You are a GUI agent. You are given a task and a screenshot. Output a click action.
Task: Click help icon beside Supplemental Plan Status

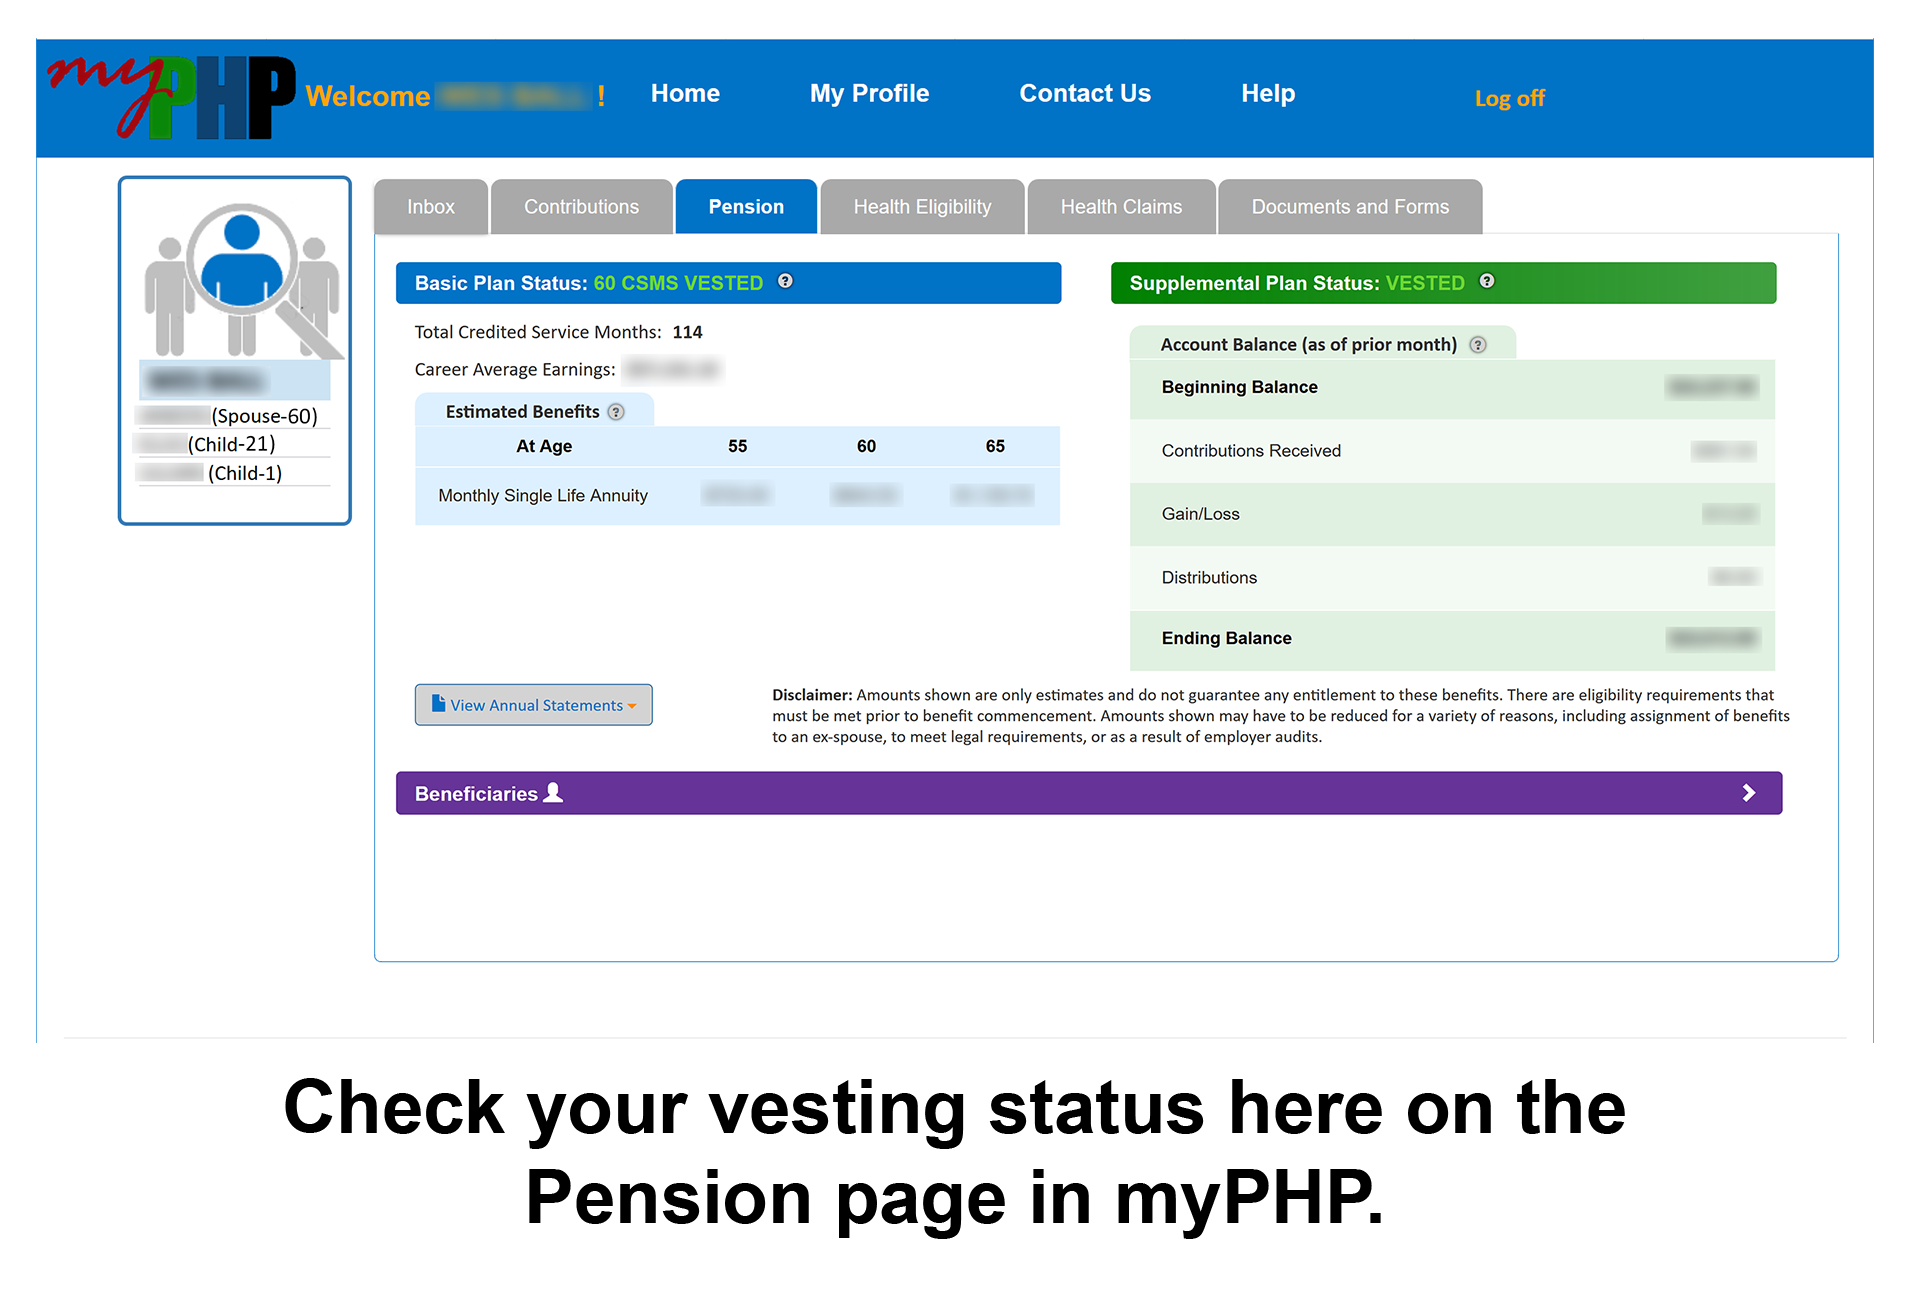(x=1487, y=281)
